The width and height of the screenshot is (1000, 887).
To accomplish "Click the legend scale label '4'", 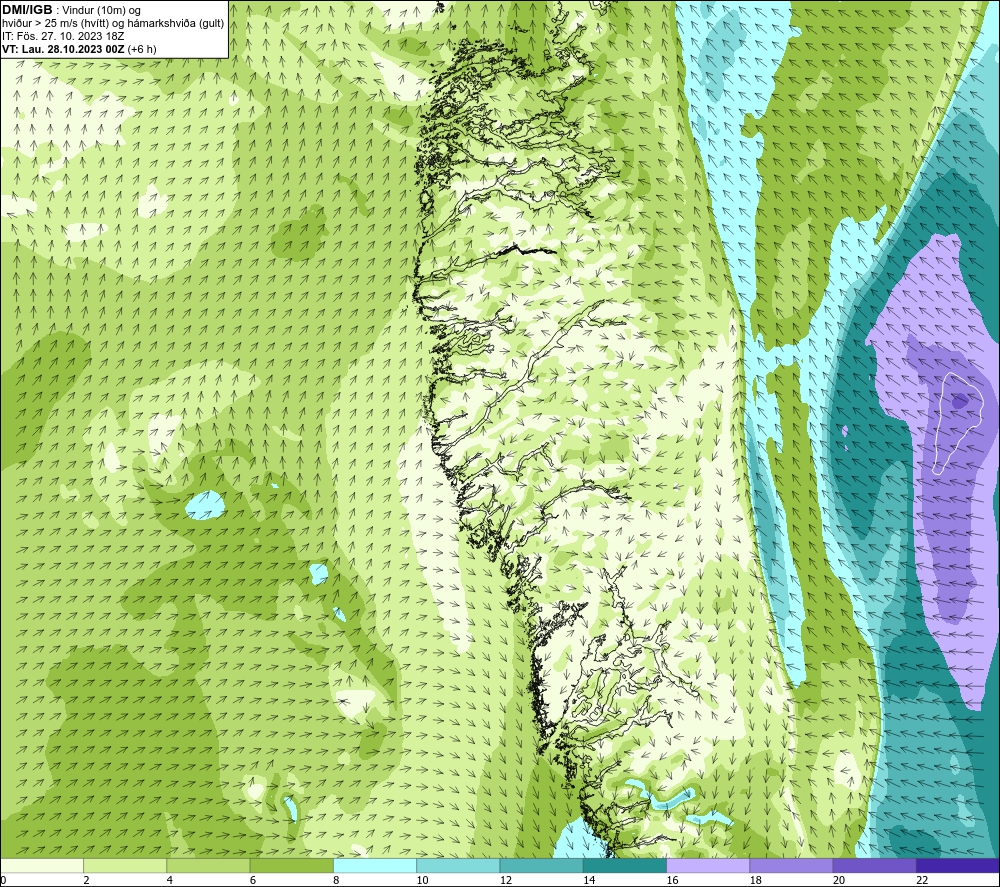I will click(x=170, y=880).
